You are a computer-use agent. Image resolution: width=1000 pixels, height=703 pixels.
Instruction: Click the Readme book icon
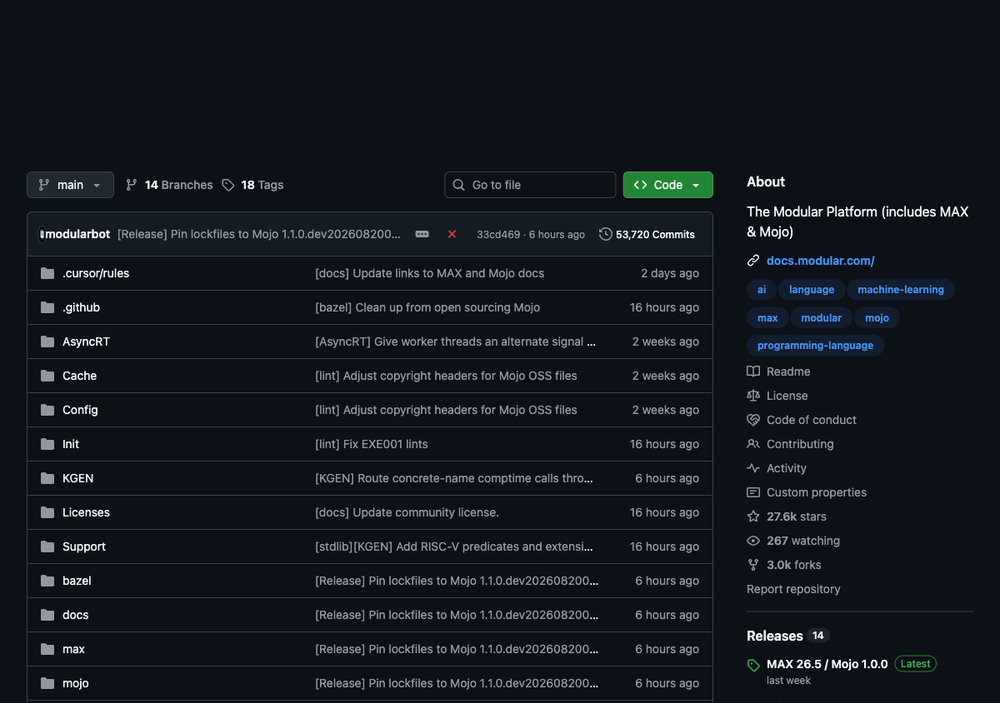tap(753, 371)
